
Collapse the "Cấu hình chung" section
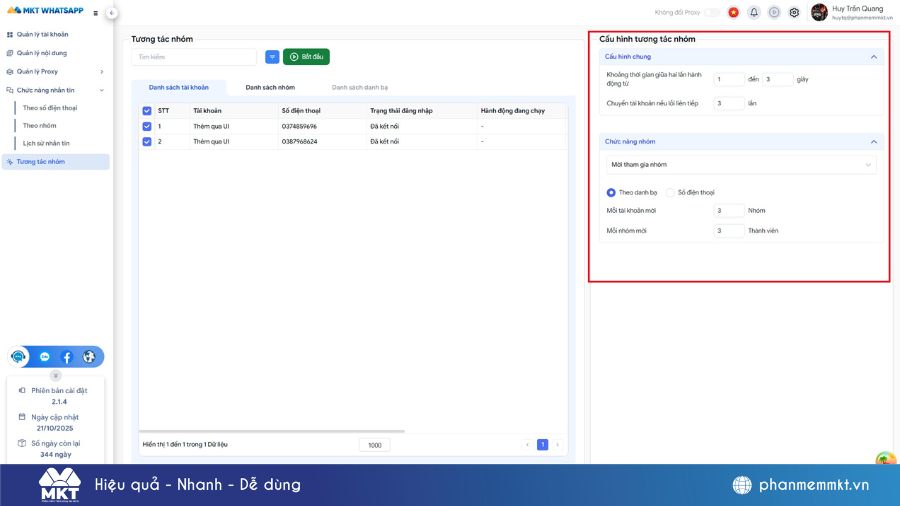click(x=874, y=57)
